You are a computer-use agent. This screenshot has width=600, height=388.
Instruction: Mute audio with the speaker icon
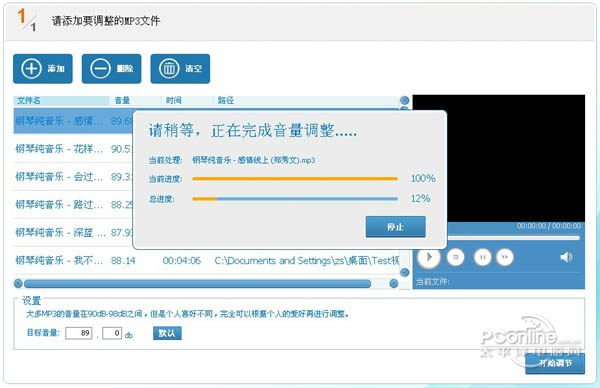pyautogui.click(x=566, y=257)
